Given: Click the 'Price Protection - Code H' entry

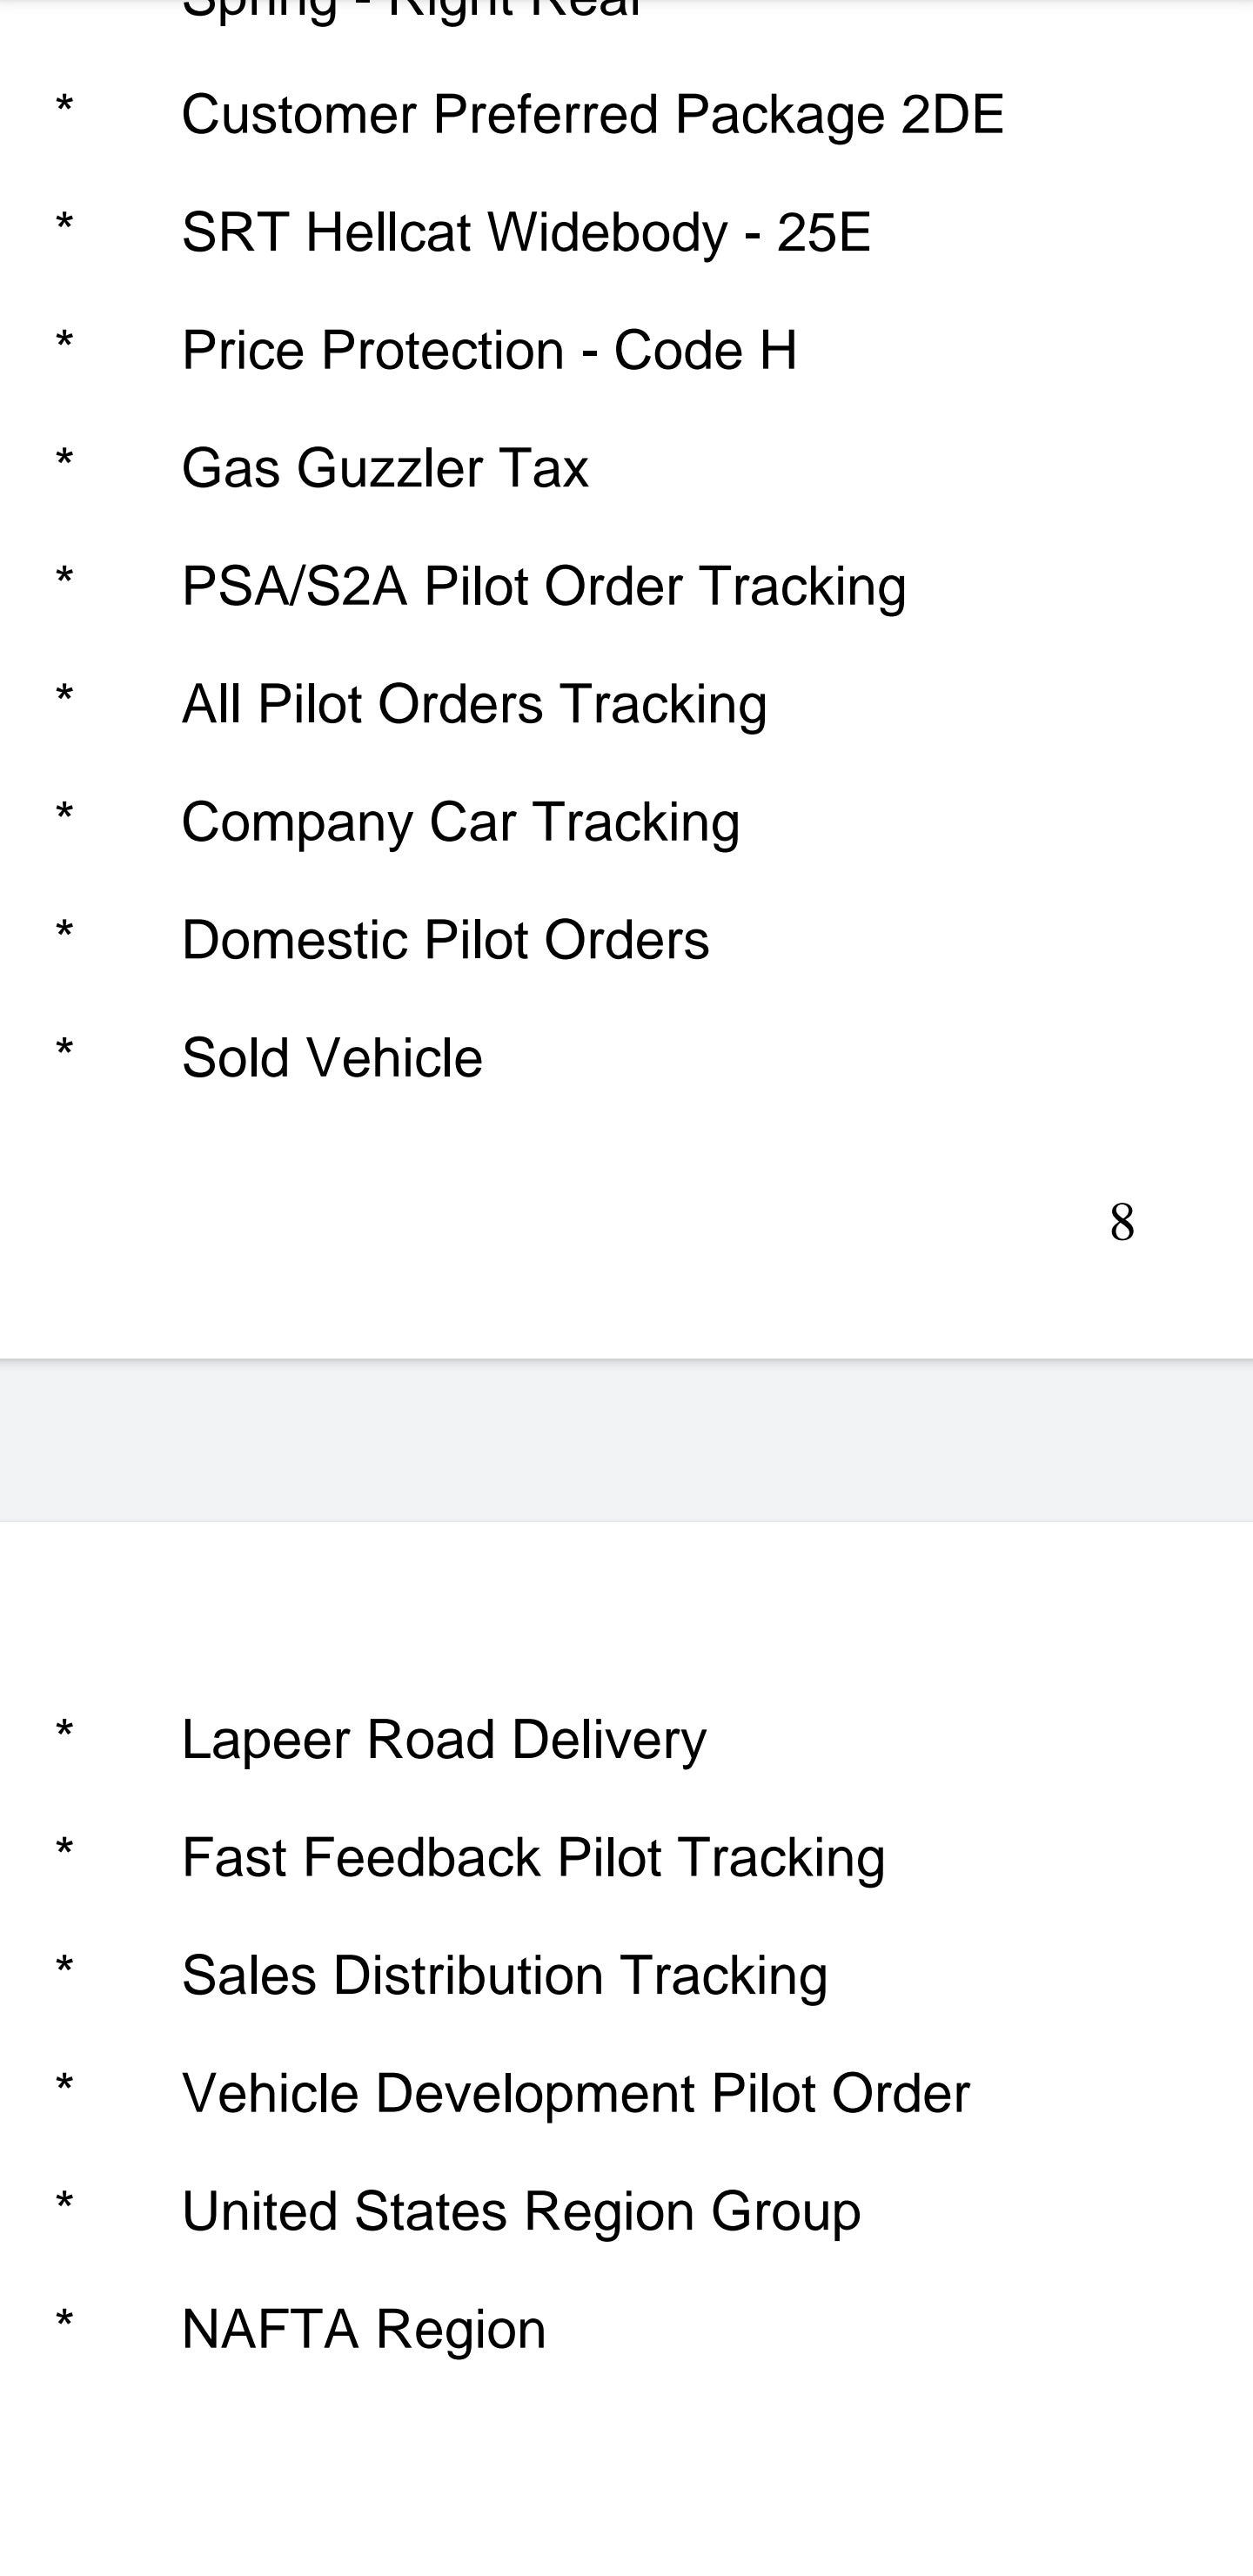Looking at the screenshot, I should (x=489, y=351).
